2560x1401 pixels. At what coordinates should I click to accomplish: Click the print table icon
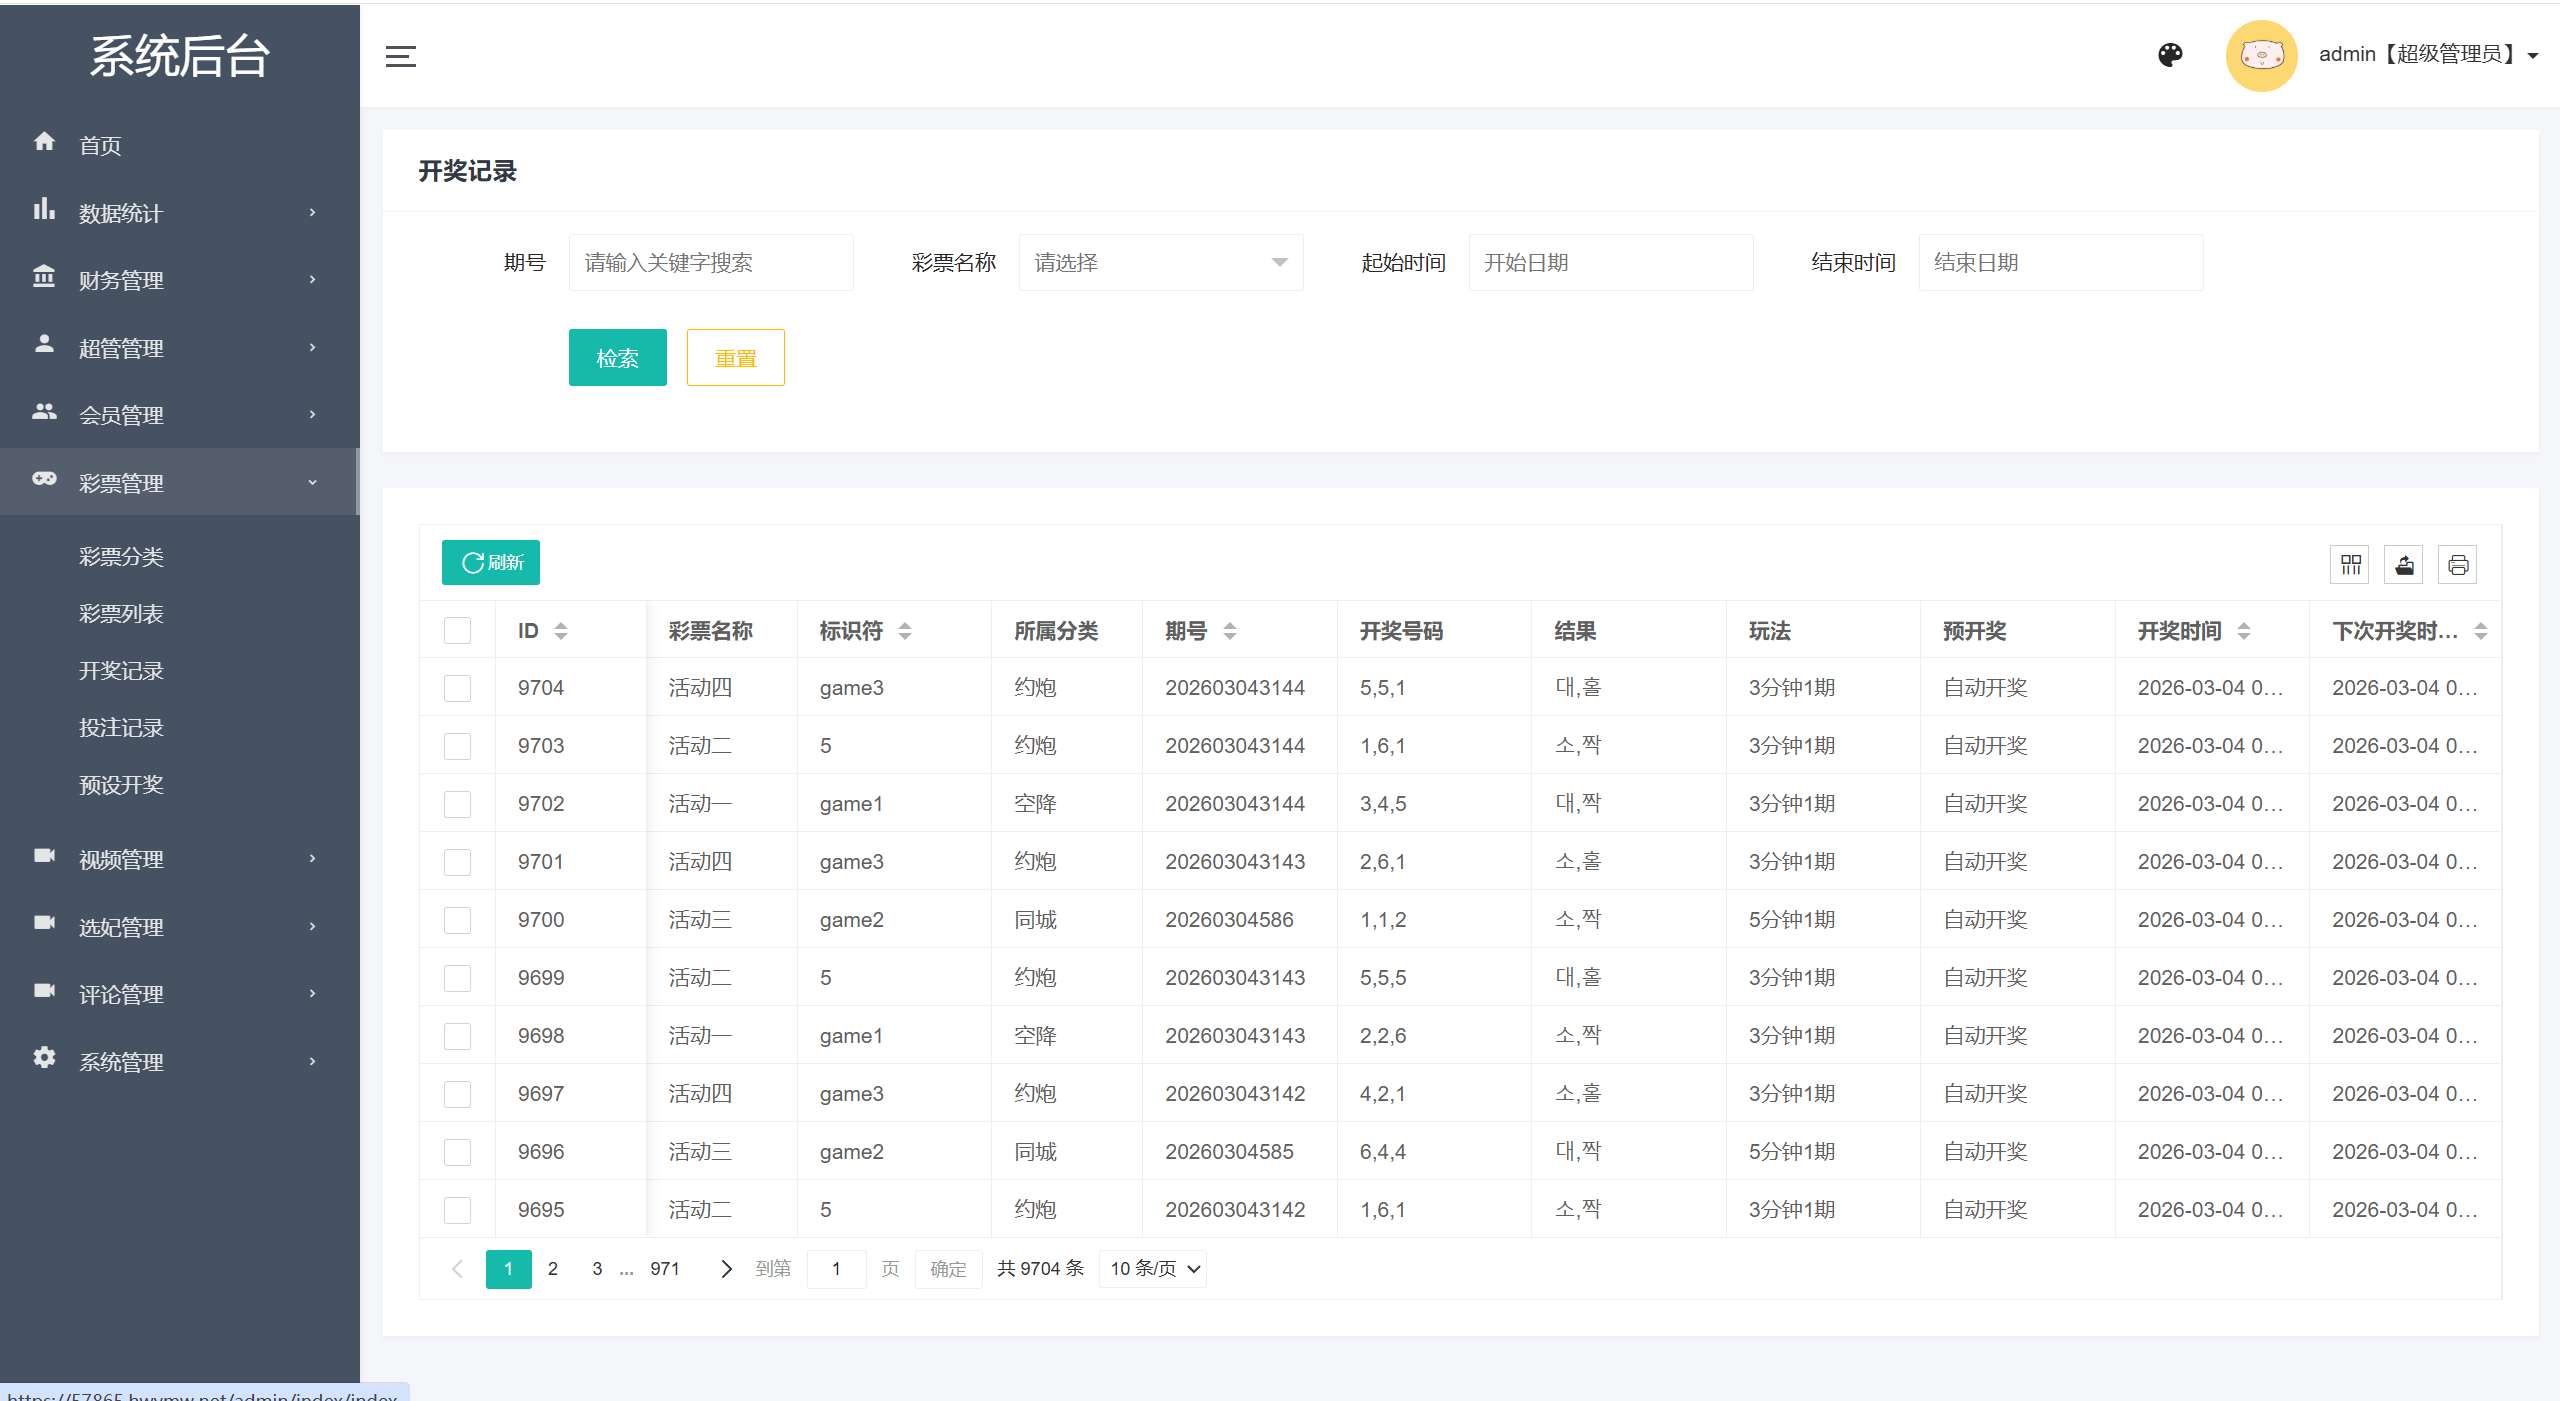click(2458, 565)
